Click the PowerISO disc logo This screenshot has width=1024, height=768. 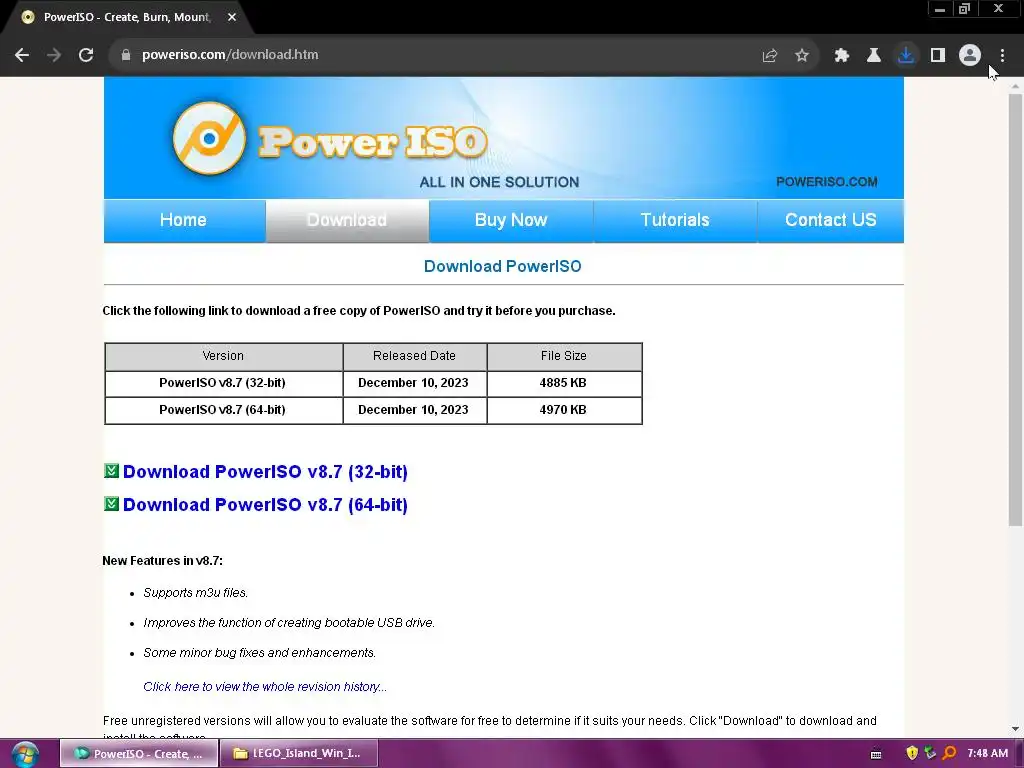click(x=209, y=138)
